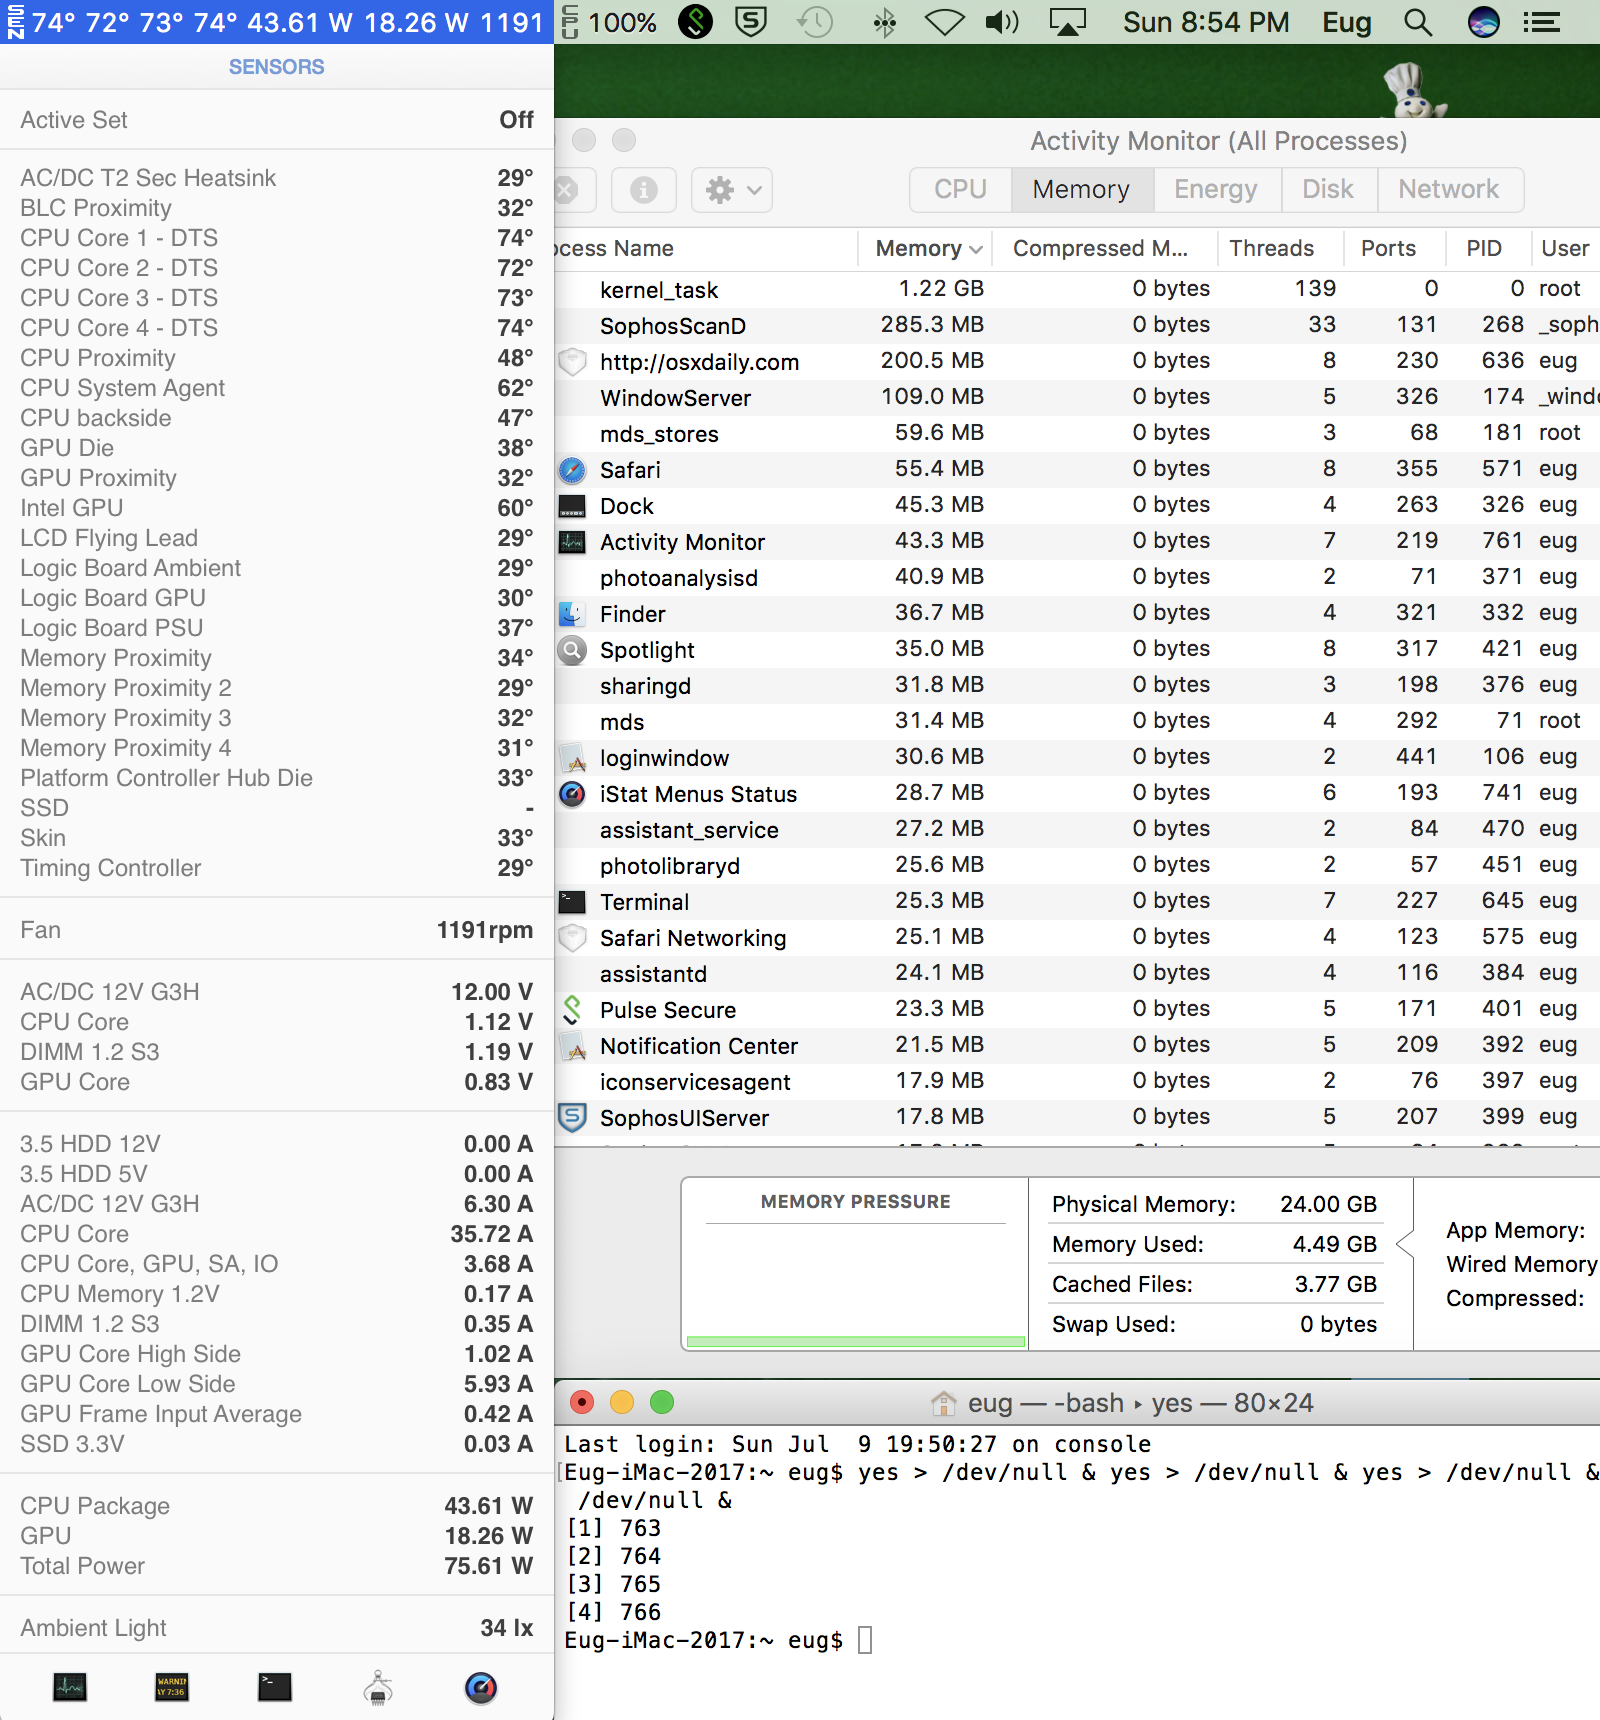Click the process info button in Activity Monitor
1600x1720 pixels.
pyautogui.click(x=644, y=190)
